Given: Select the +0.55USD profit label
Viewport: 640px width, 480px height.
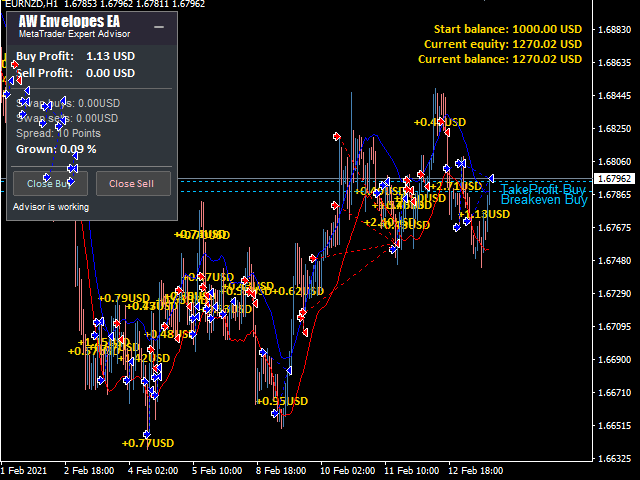Looking at the screenshot, I should [281, 401].
